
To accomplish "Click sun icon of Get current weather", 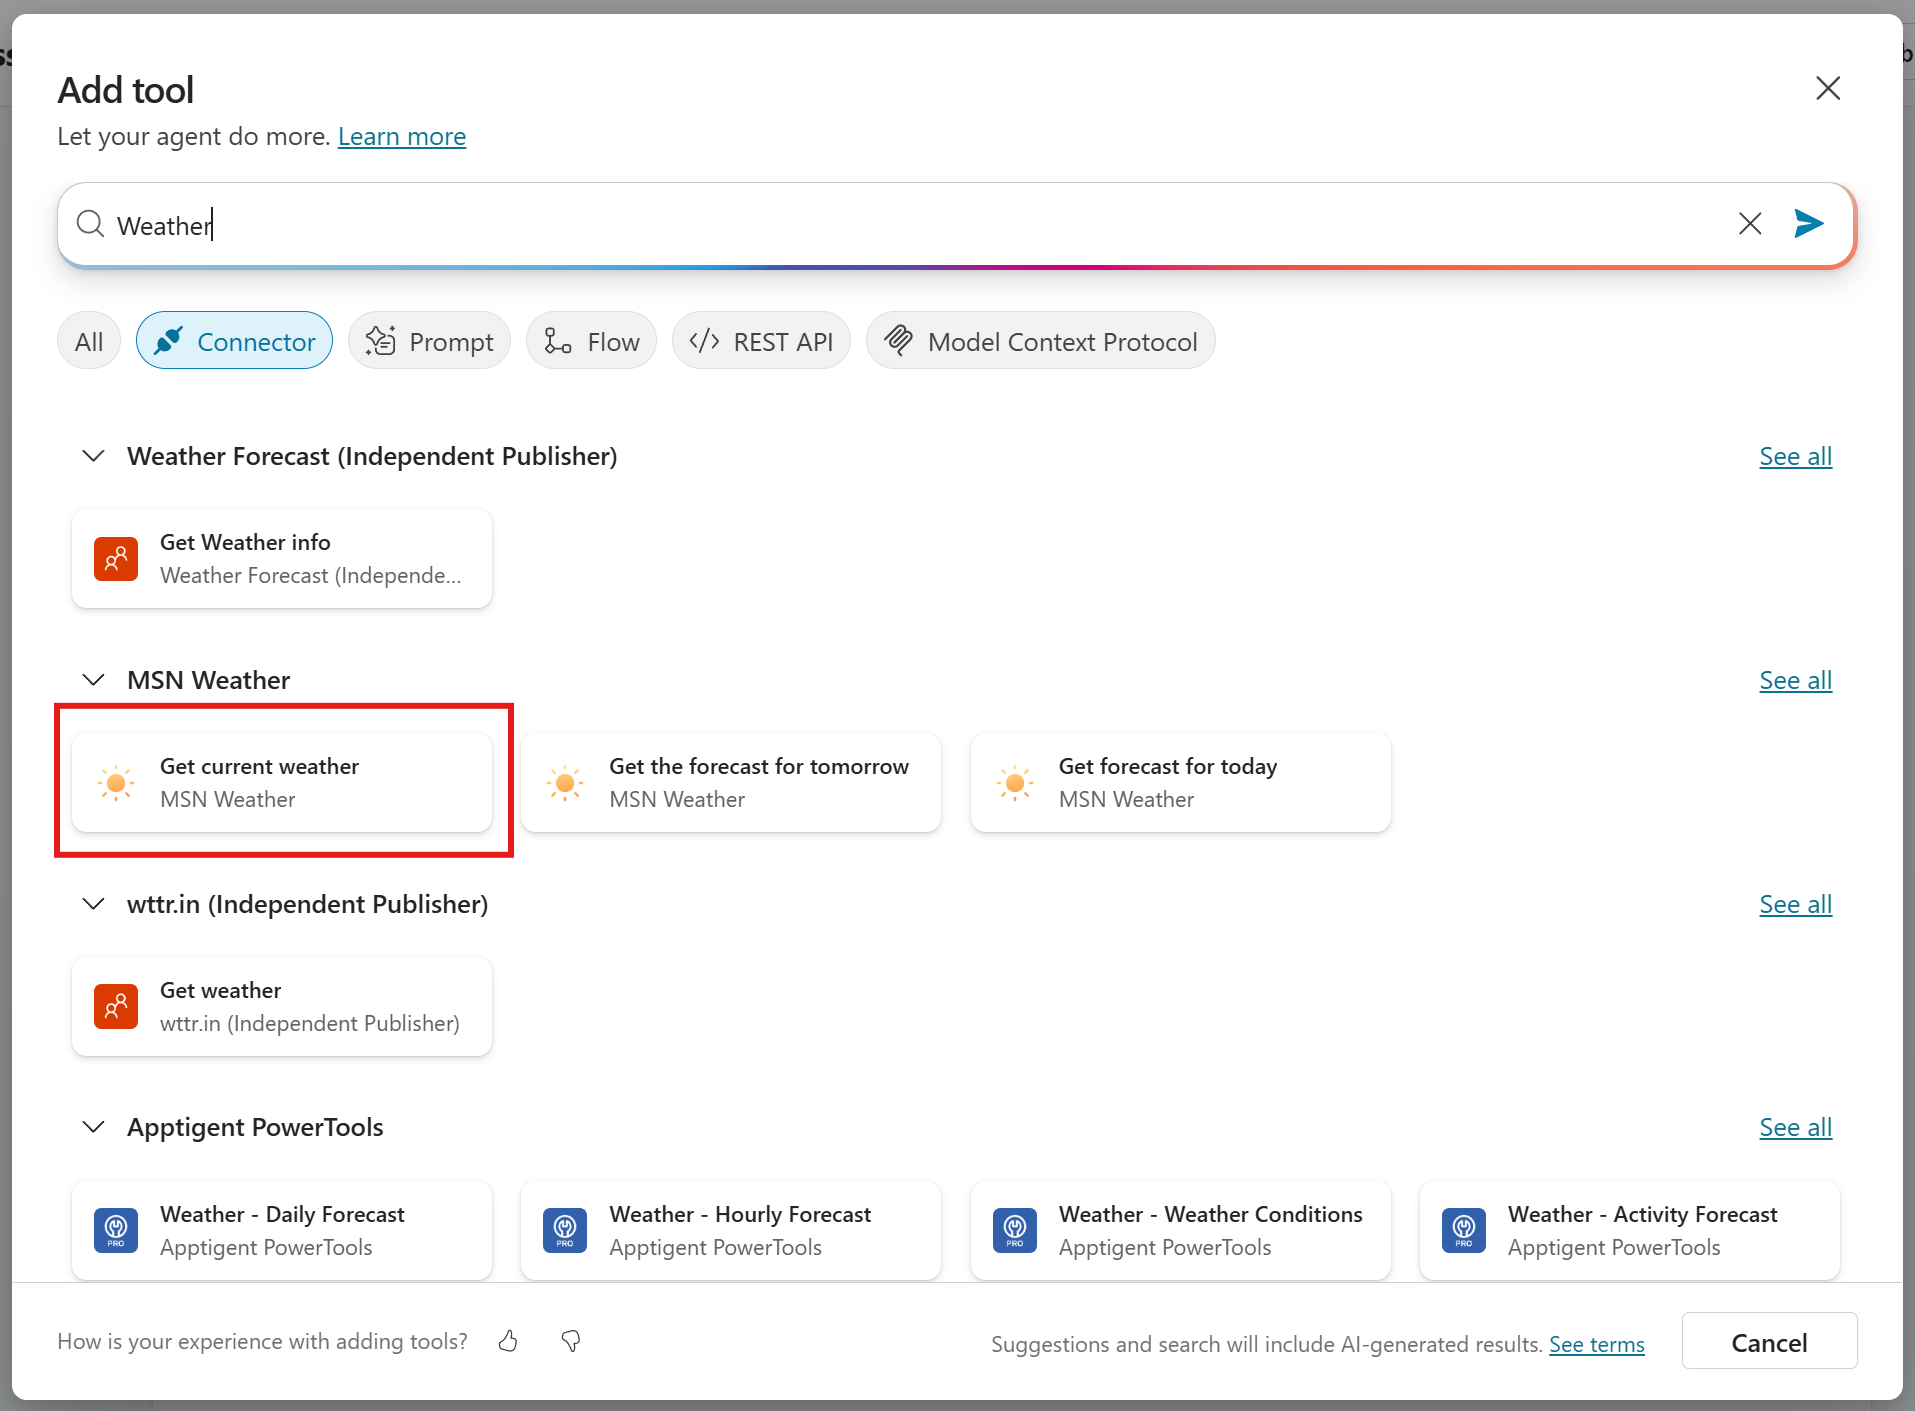I will (116, 783).
